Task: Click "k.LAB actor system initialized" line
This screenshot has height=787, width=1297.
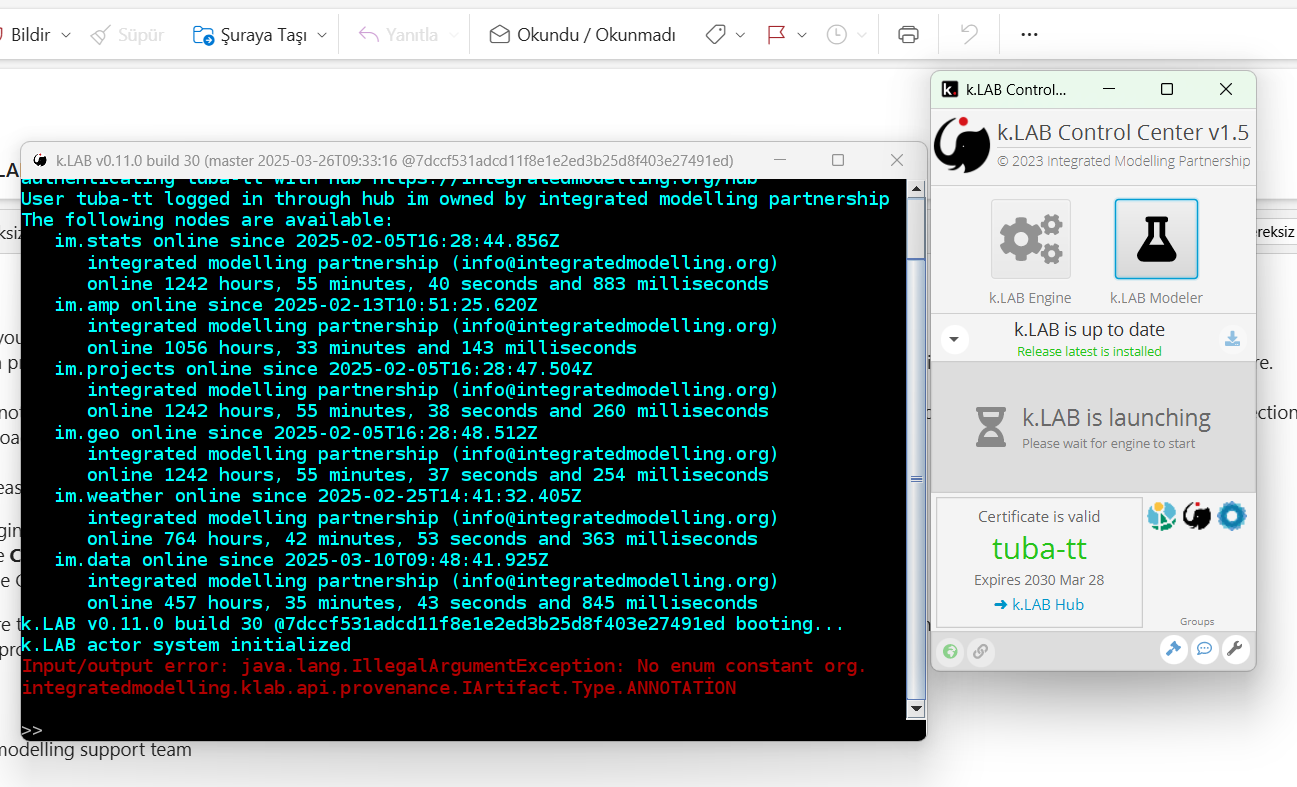Action: click(x=186, y=645)
